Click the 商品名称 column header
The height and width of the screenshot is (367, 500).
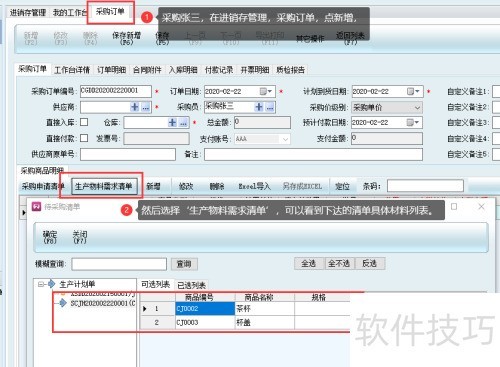265,297
